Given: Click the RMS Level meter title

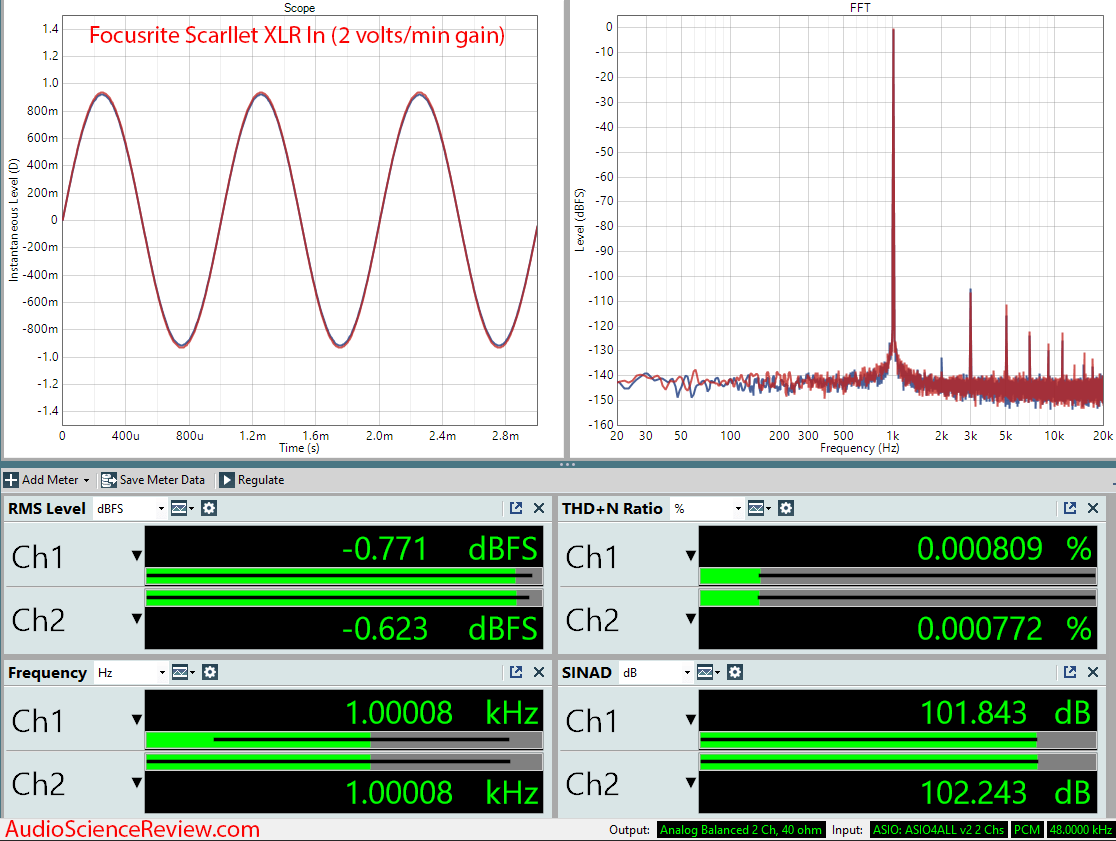Looking at the screenshot, I should [47, 509].
